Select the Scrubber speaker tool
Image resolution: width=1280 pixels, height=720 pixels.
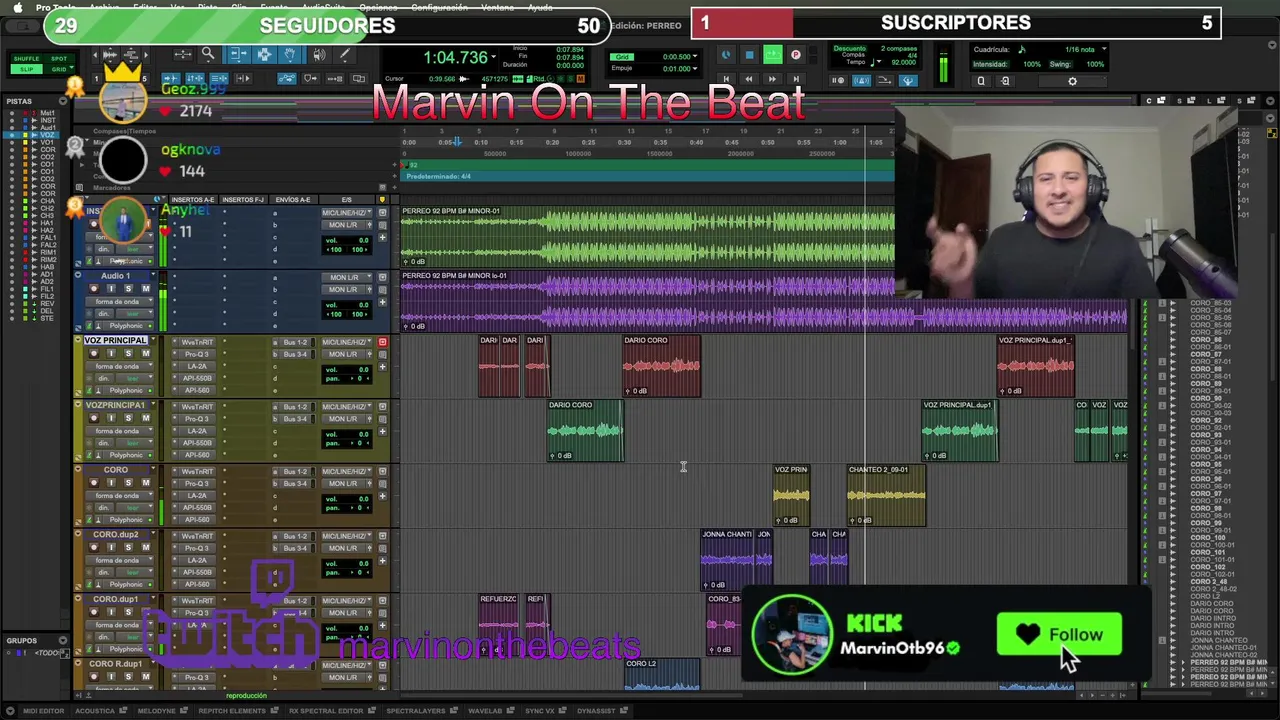(319, 54)
